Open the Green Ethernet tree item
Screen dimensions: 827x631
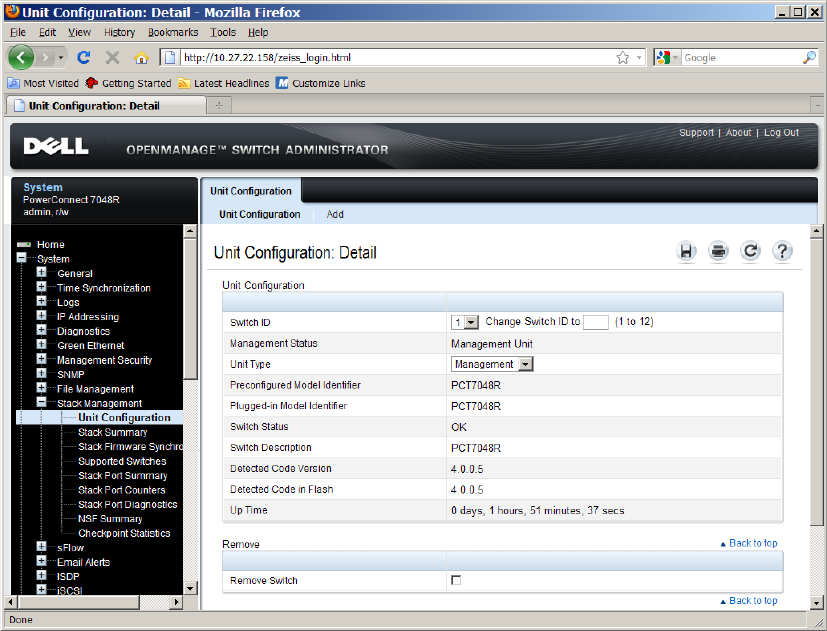coord(91,346)
